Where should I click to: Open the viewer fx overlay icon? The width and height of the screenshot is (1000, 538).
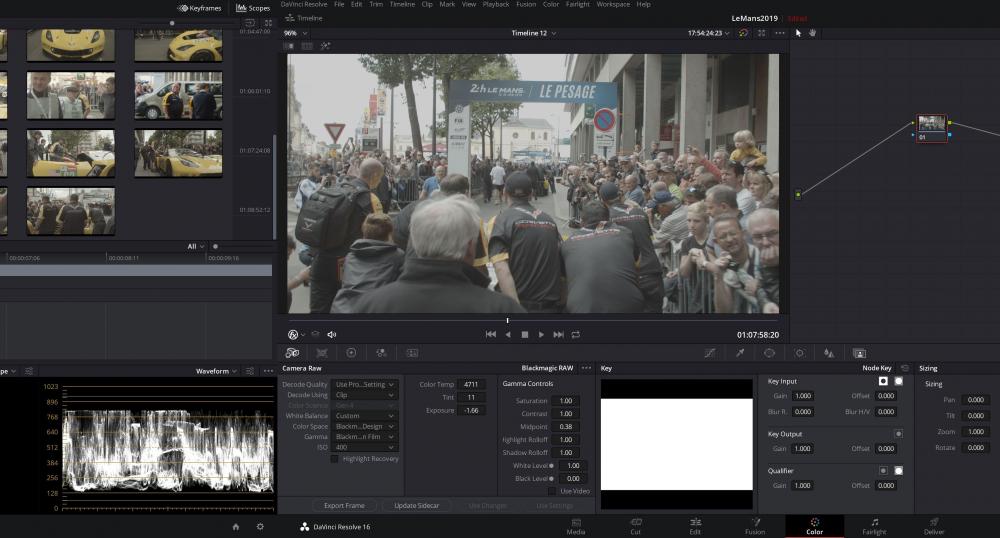click(x=293, y=335)
